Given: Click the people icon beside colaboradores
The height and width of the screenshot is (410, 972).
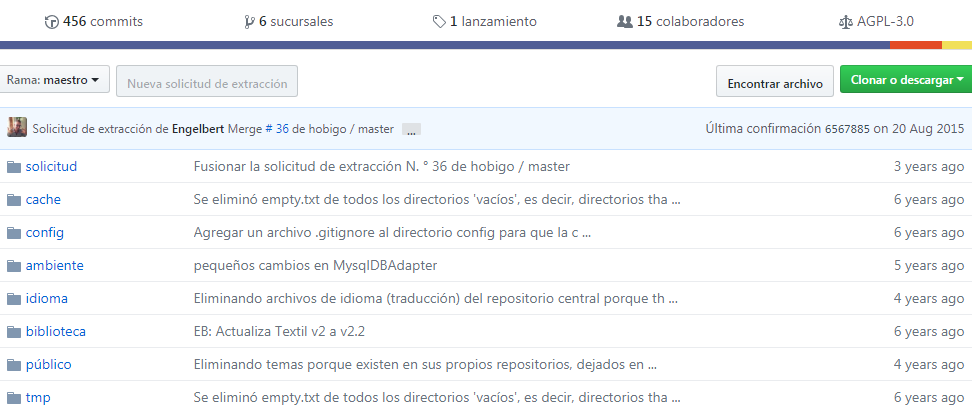Looking at the screenshot, I should click(625, 22).
